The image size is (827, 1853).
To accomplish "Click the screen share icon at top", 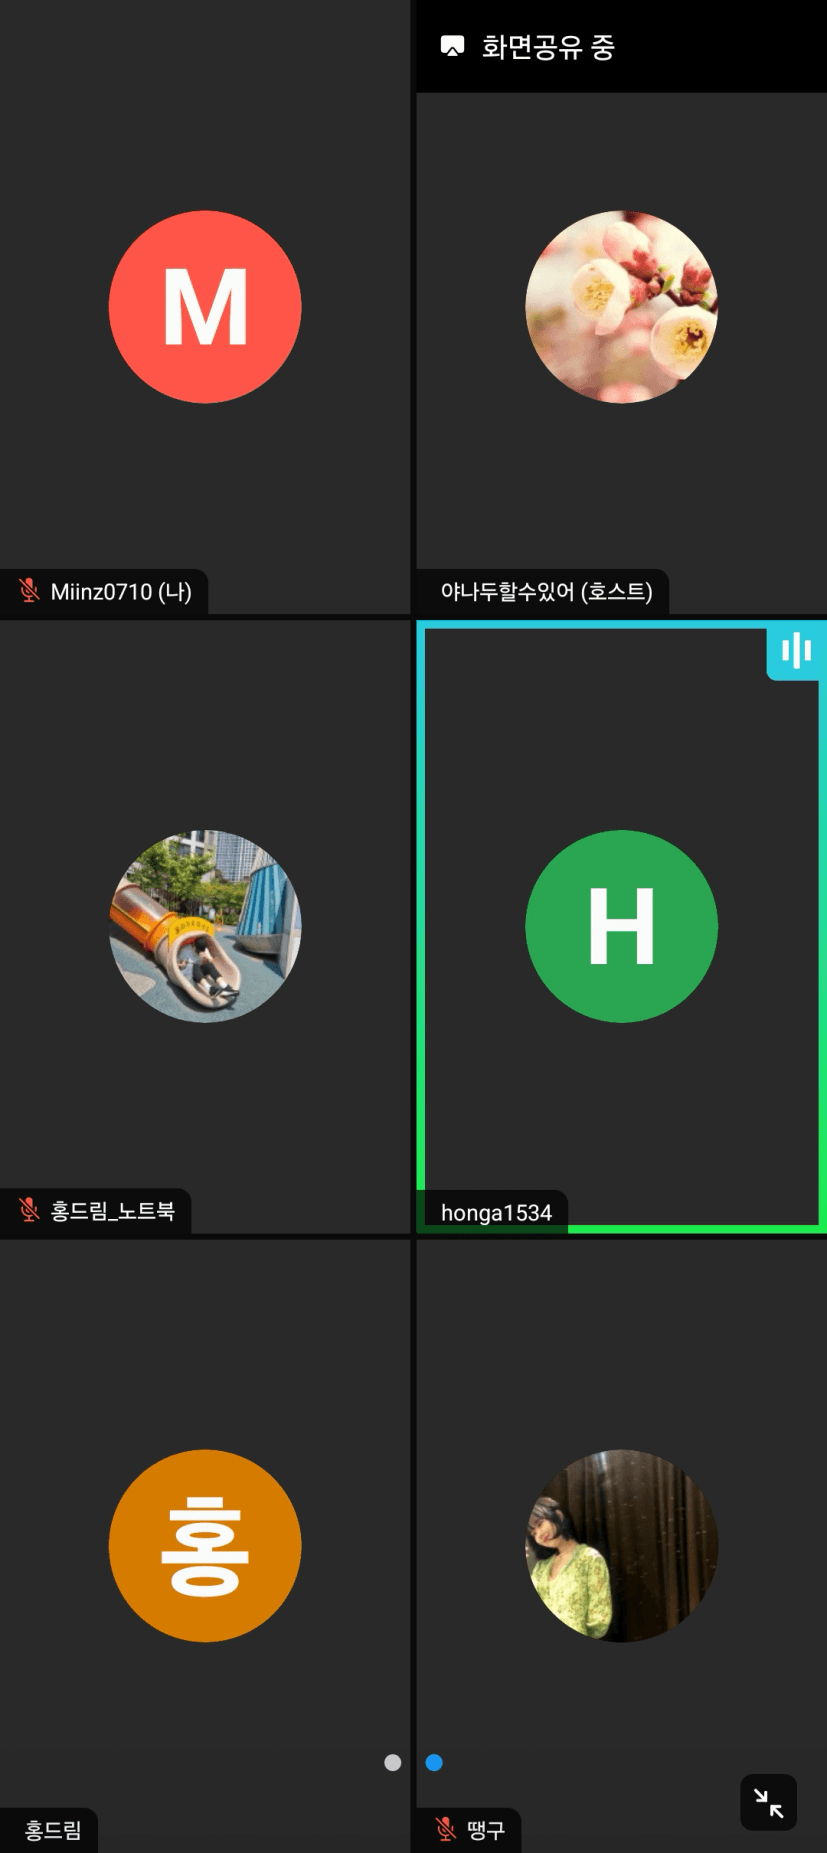I will pyautogui.click(x=453, y=46).
